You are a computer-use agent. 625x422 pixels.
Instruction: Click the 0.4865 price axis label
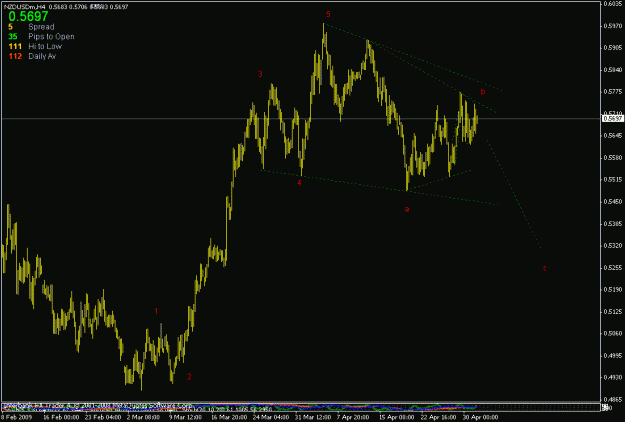[x=613, y=400]
